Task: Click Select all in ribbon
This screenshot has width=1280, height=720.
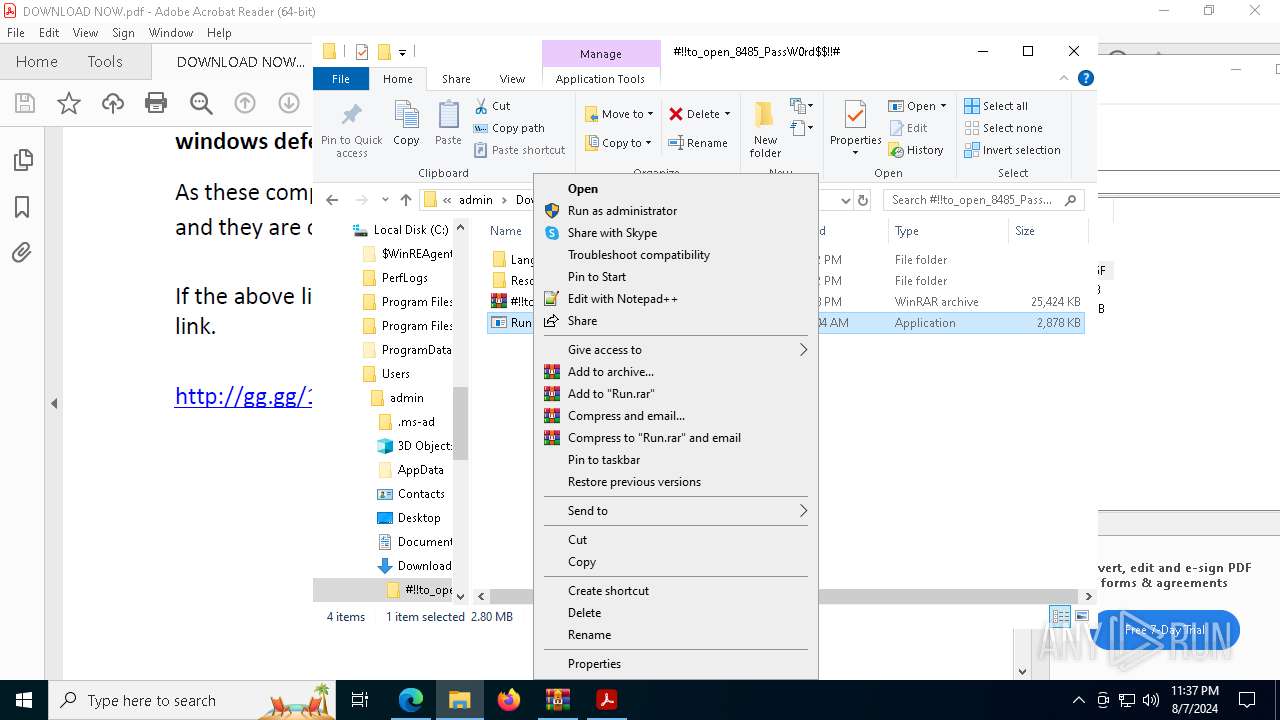Action: pyautogui.click(x=996, y=106)
